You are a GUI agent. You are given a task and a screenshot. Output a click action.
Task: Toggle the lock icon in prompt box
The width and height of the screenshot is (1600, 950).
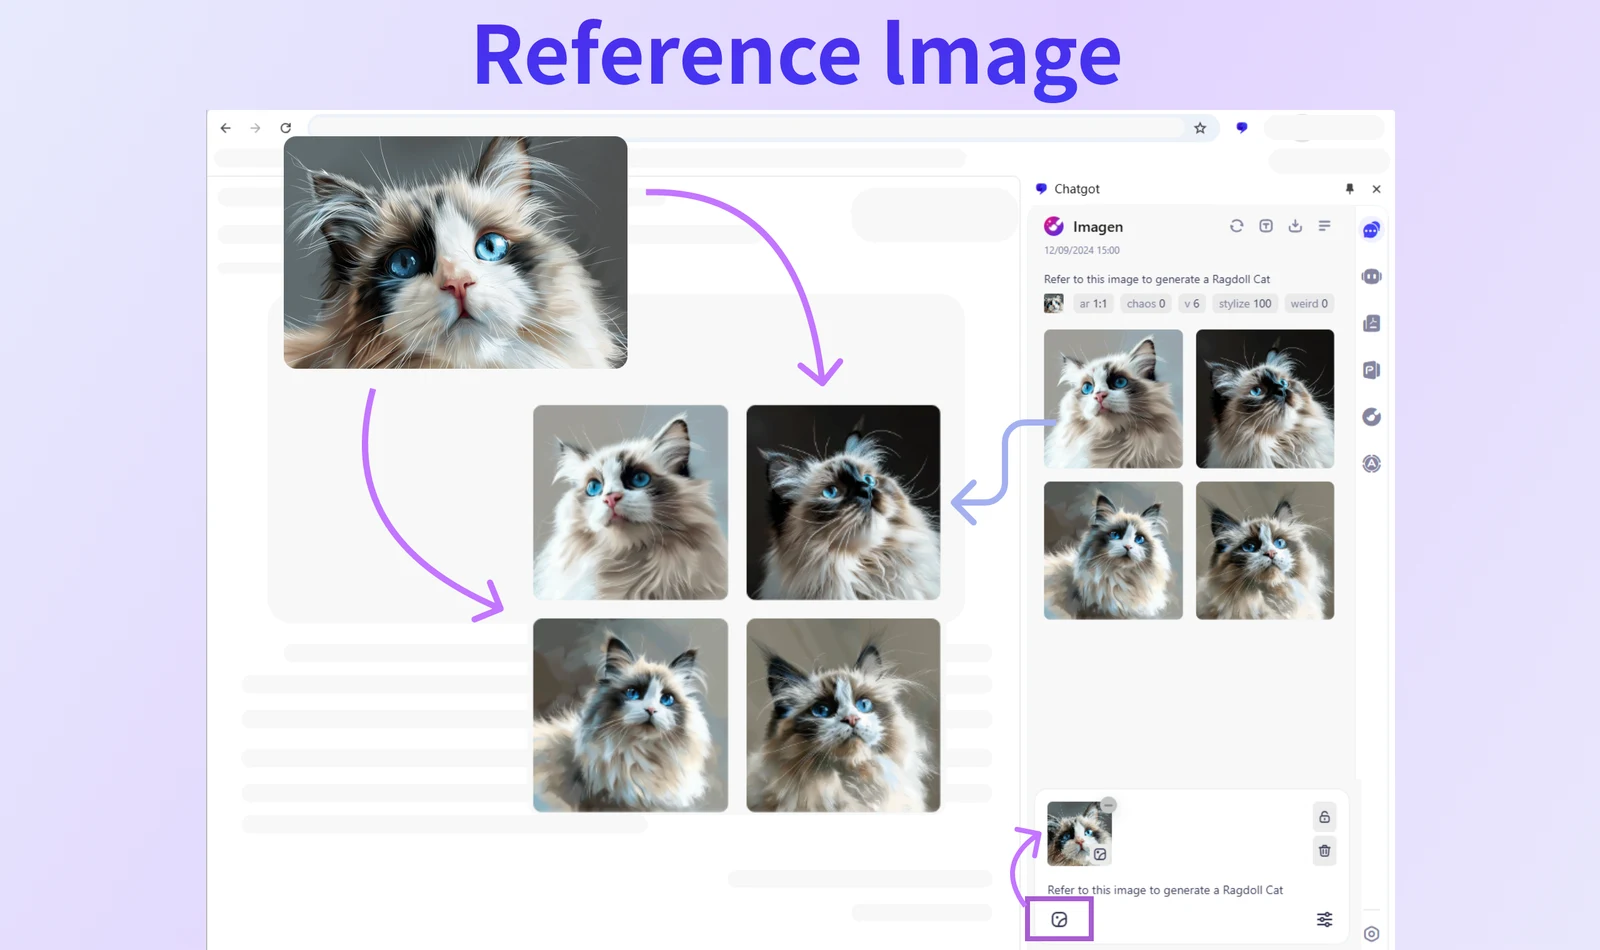pyautogui.click(x=1324, y=817)
